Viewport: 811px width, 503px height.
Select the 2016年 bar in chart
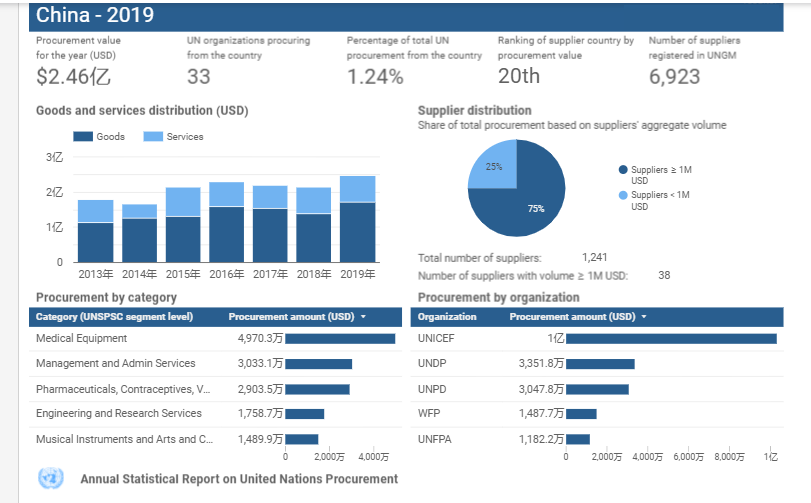[227, 222]
